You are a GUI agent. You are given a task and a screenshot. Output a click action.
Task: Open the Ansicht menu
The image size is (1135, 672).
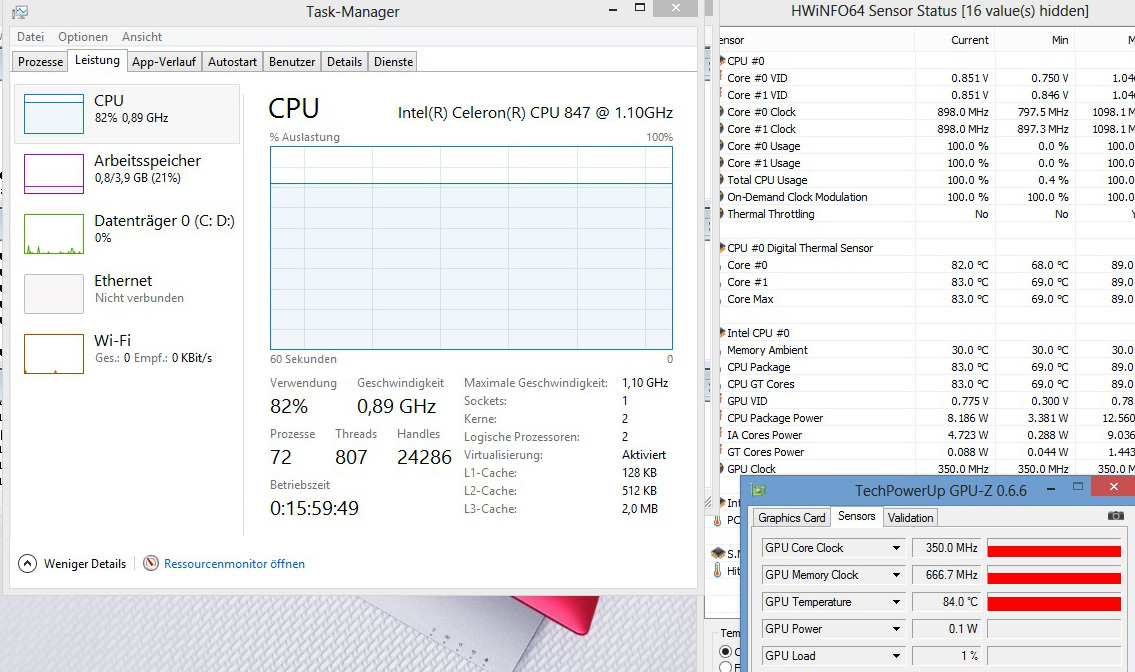142,37
